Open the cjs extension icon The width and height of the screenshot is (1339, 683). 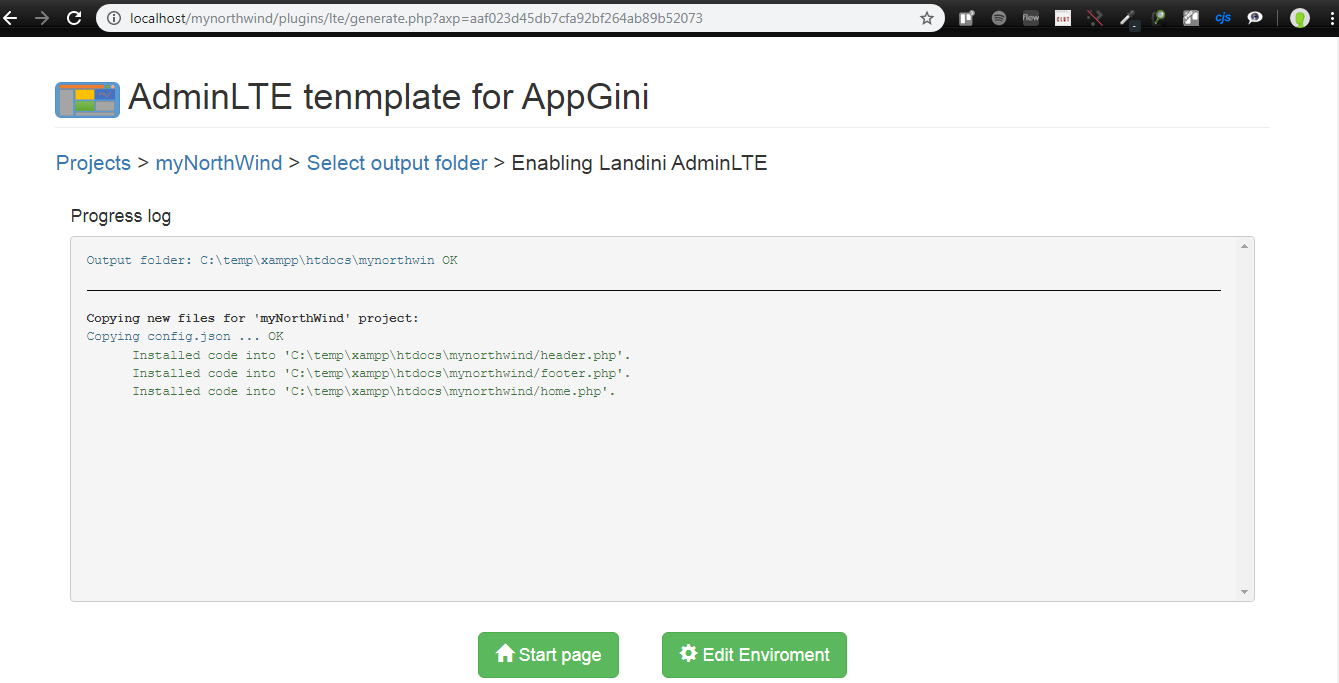(1223, 18)
